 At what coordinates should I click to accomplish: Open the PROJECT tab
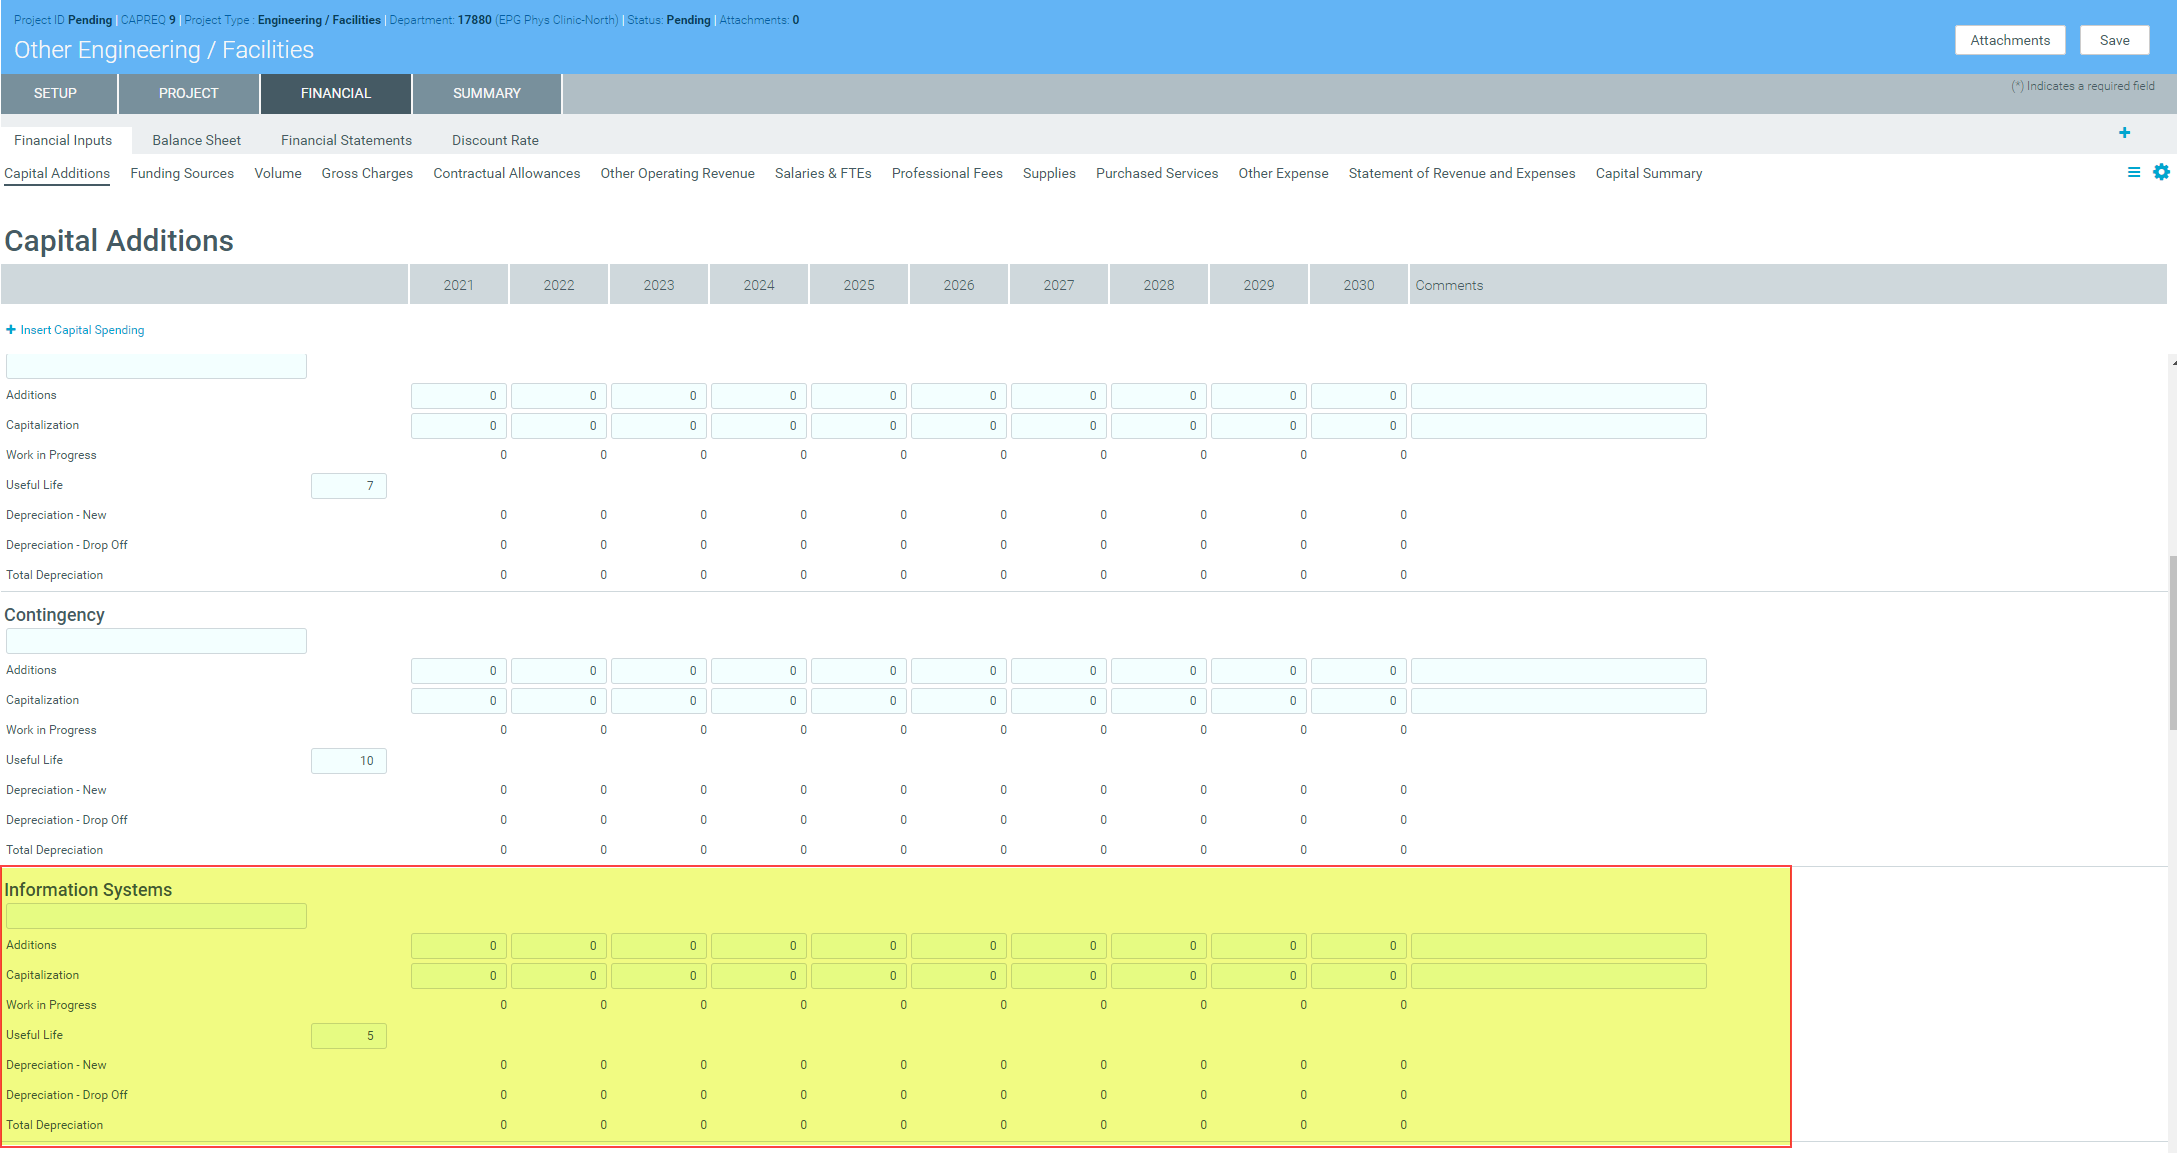tap(188, 93)
